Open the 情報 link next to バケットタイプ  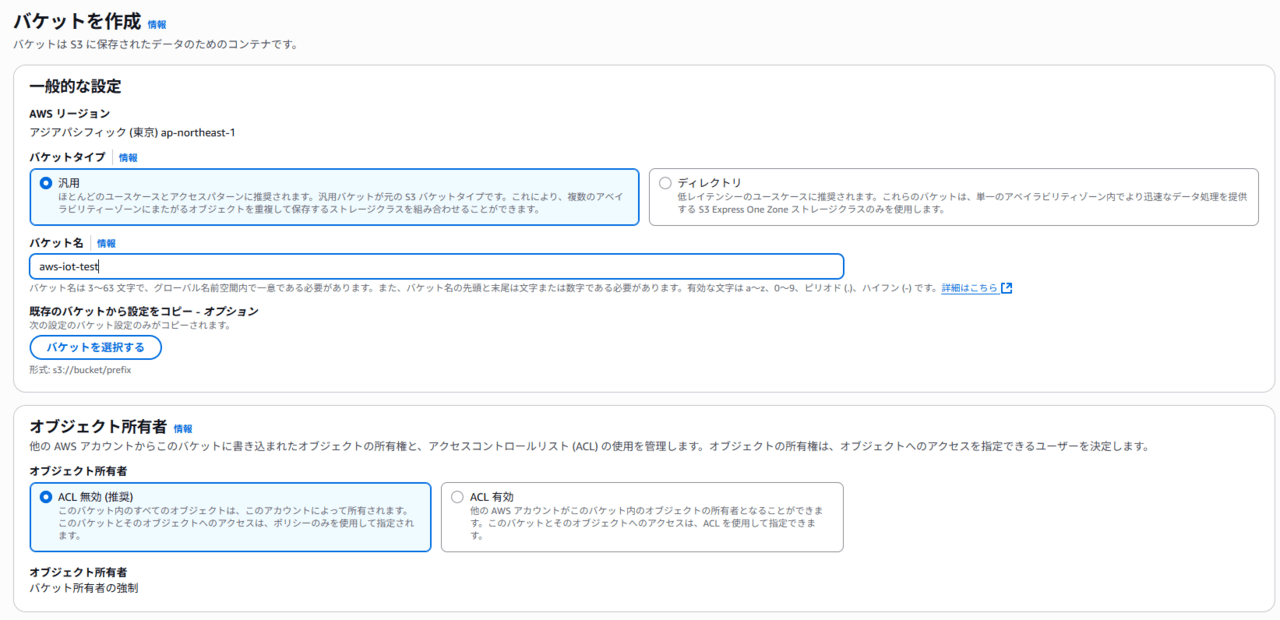pos(128,158)
